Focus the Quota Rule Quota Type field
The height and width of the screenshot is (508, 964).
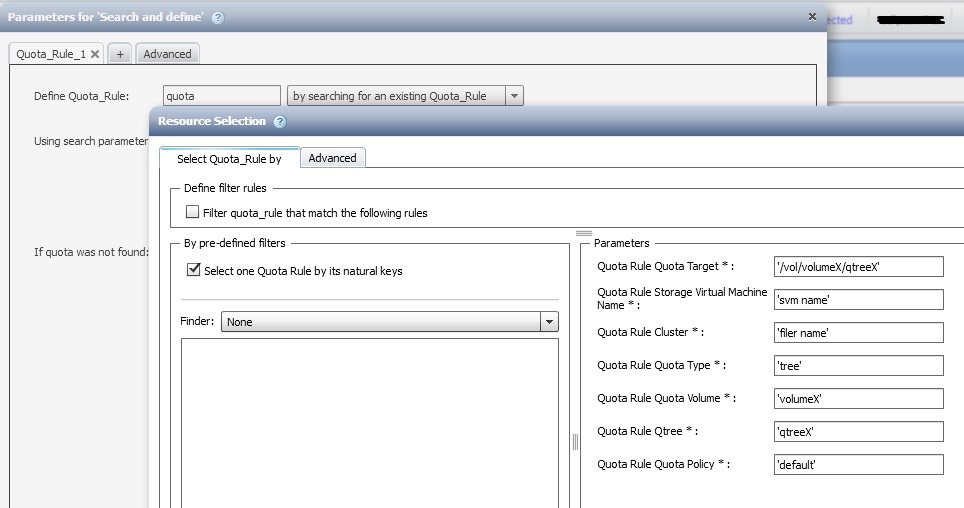858,365
